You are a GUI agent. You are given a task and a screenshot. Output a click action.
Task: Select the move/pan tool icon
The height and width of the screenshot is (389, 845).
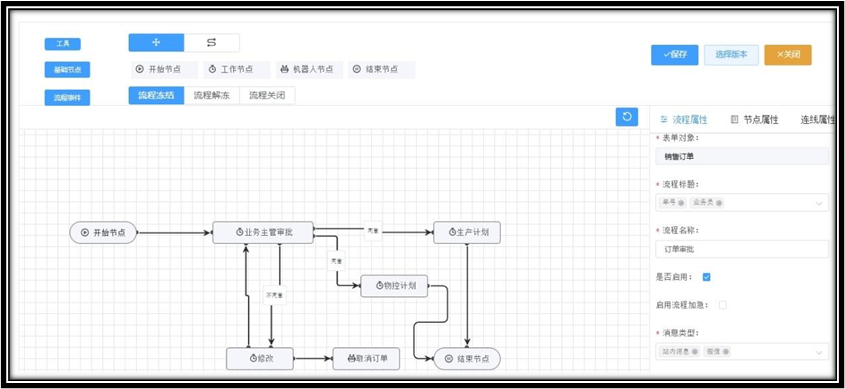point(156,43)
